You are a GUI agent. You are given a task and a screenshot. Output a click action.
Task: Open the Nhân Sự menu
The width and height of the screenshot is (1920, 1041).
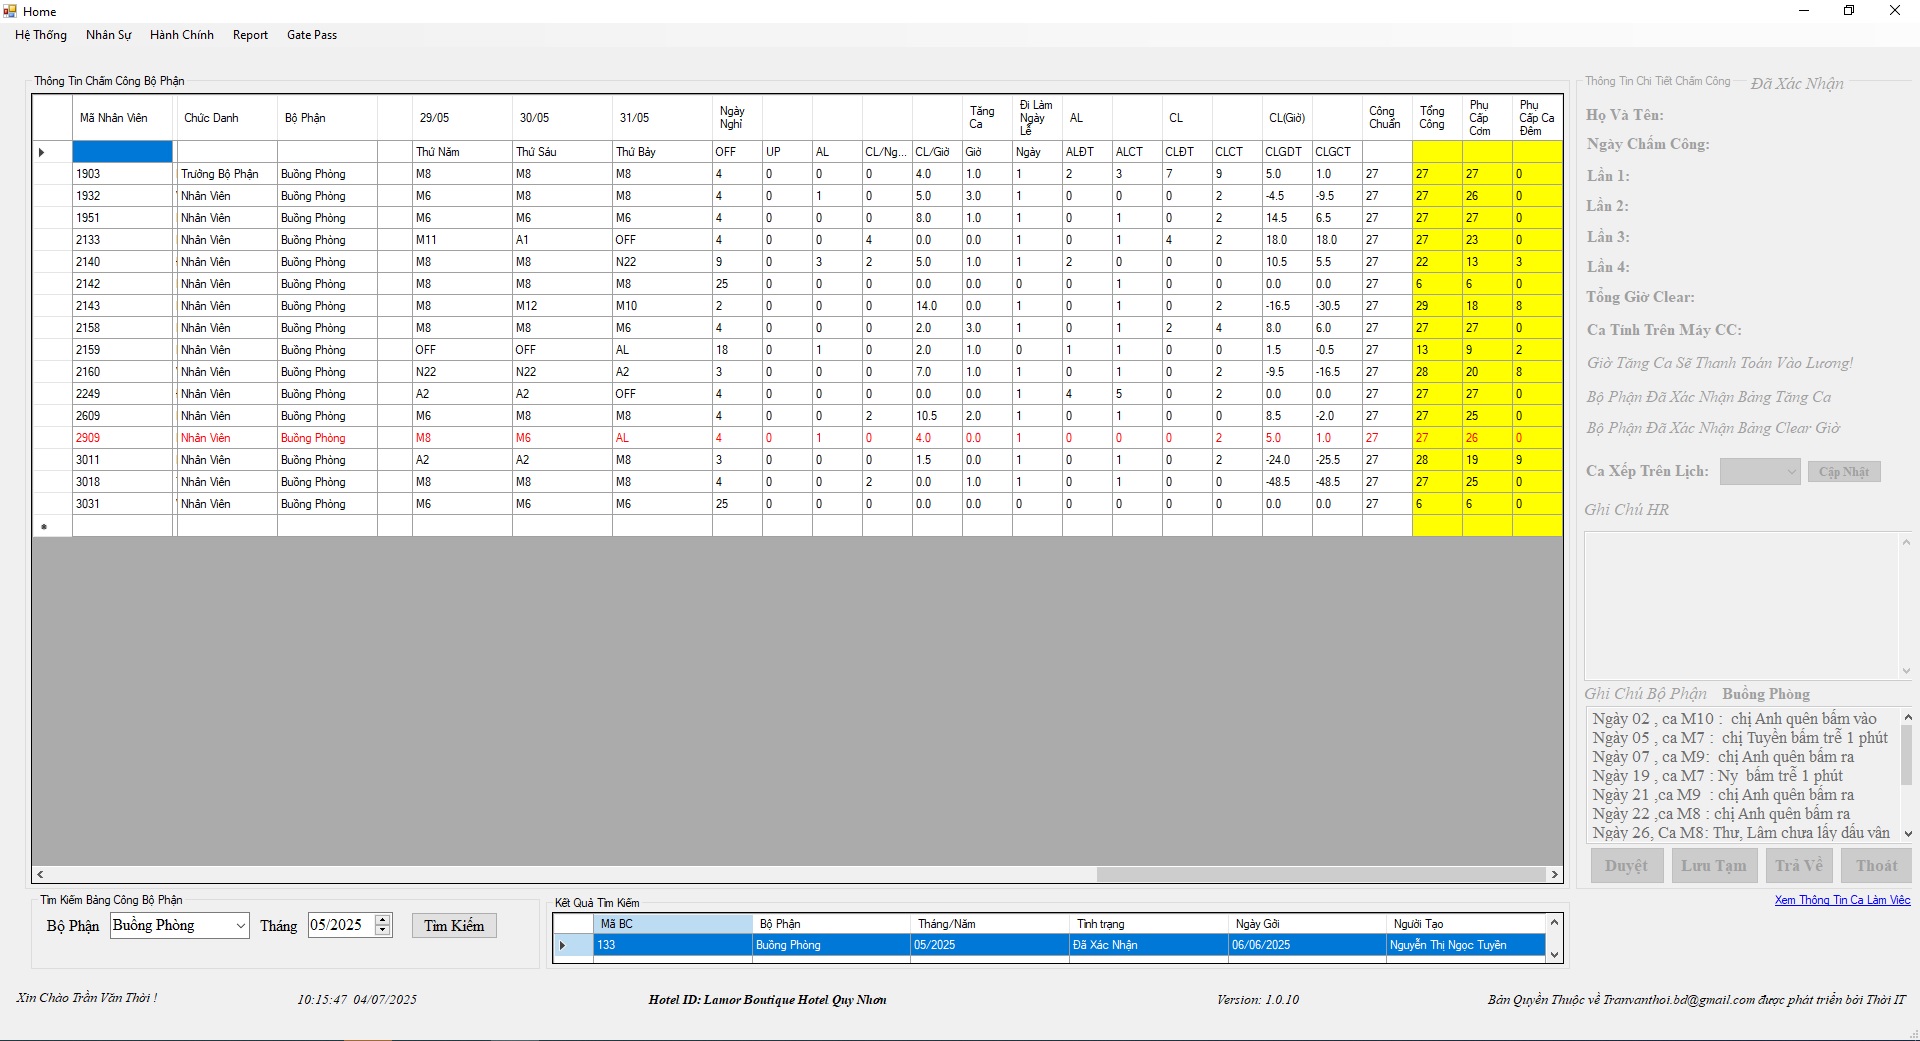(108, 35)
